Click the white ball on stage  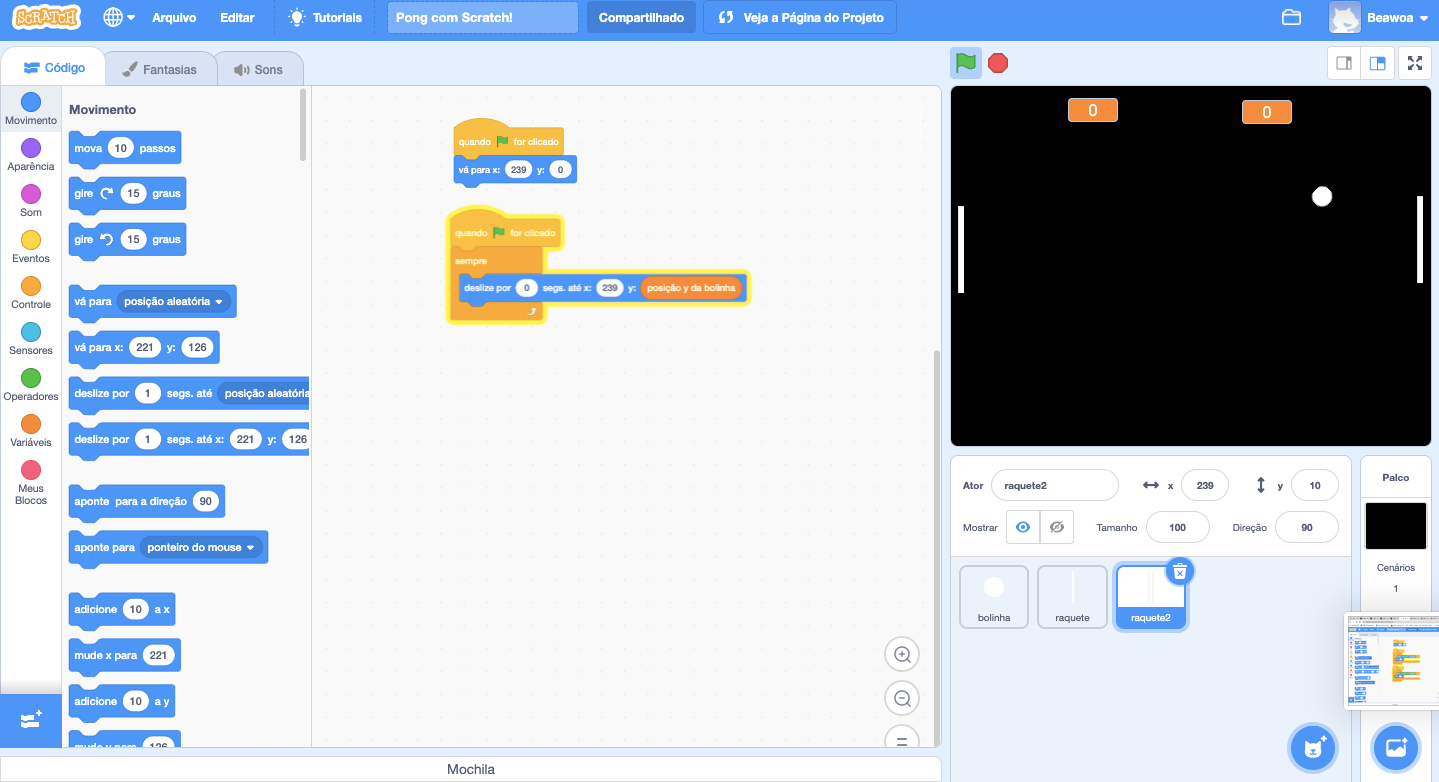[x=1322, y=196]
